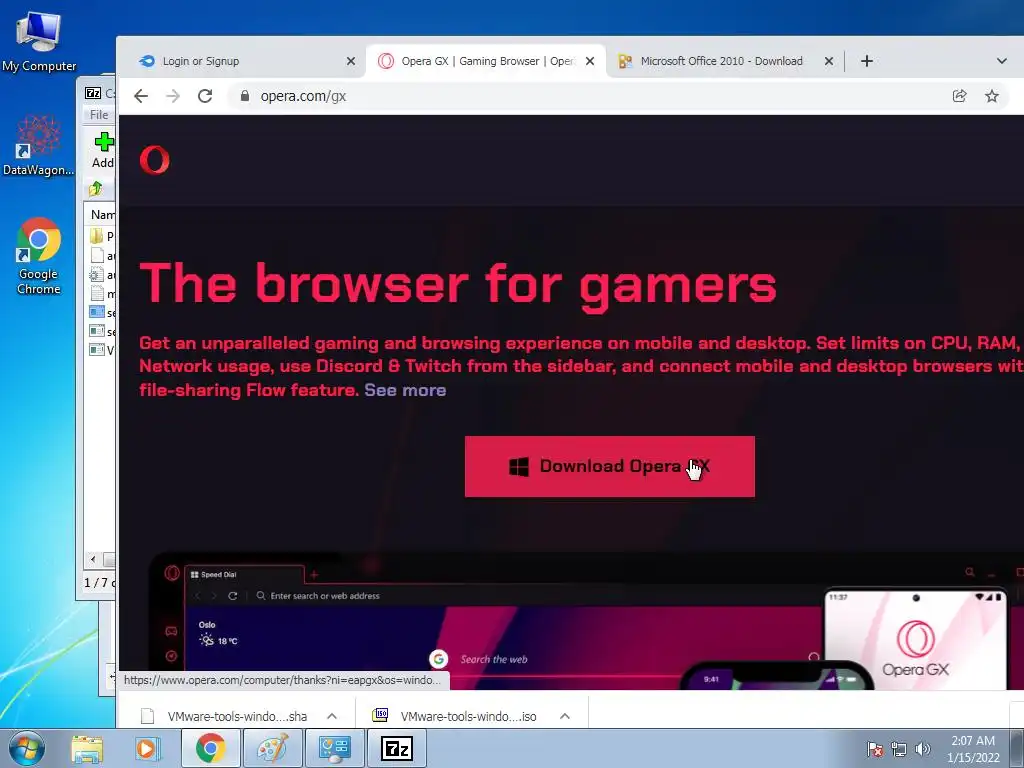1024x768 pixels.
Task: Open Windows Explorer from taskbar
Action: click(88, 748)
